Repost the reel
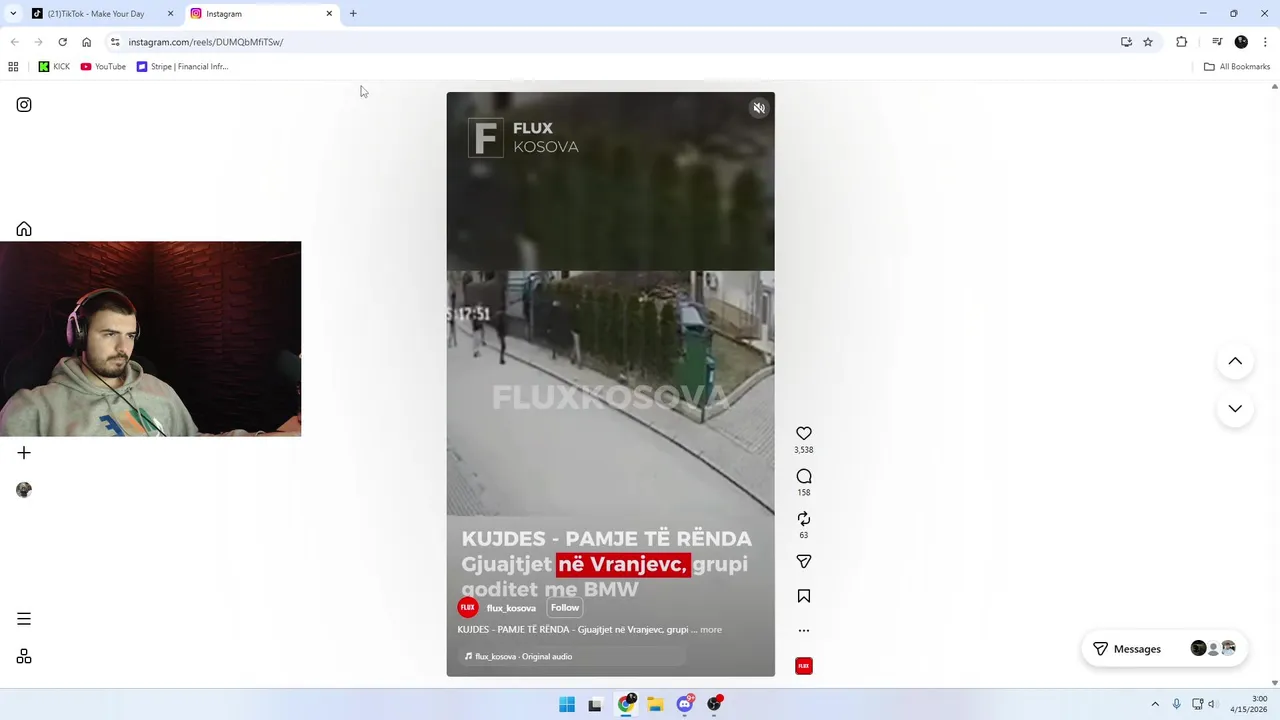The image size is (1280, 720). (x=803, y=518)
